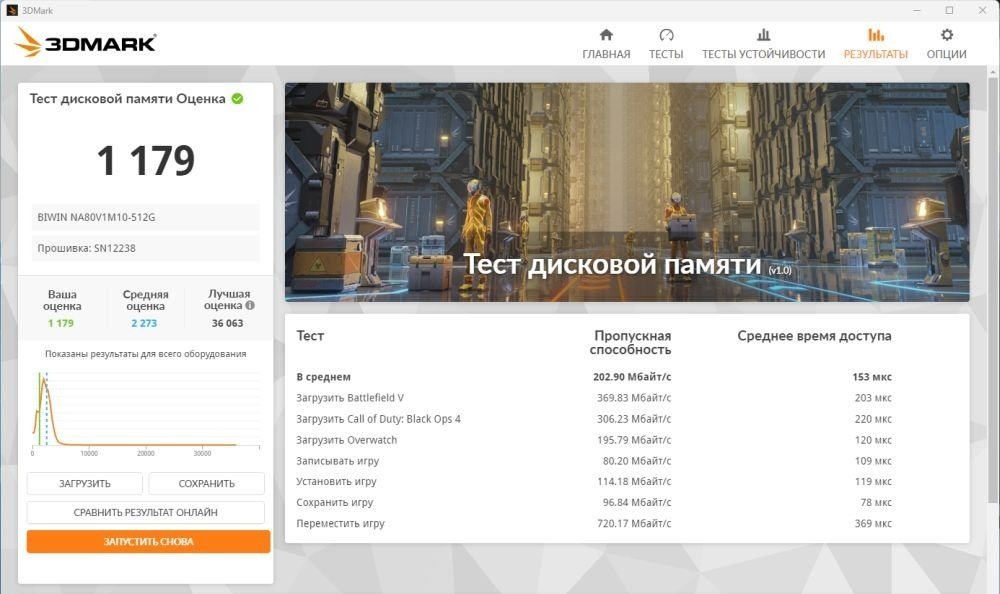
Task: Click the 3DMark app icon in title bar
Action: pos(11,10)
